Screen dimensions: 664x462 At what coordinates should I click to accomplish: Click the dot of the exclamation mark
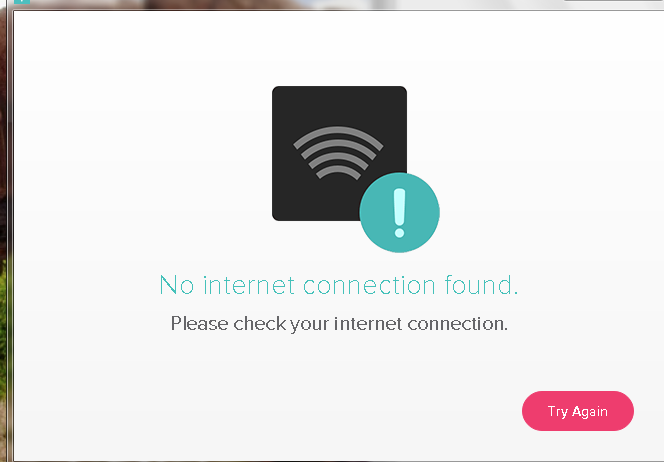(x=399, y=232)
